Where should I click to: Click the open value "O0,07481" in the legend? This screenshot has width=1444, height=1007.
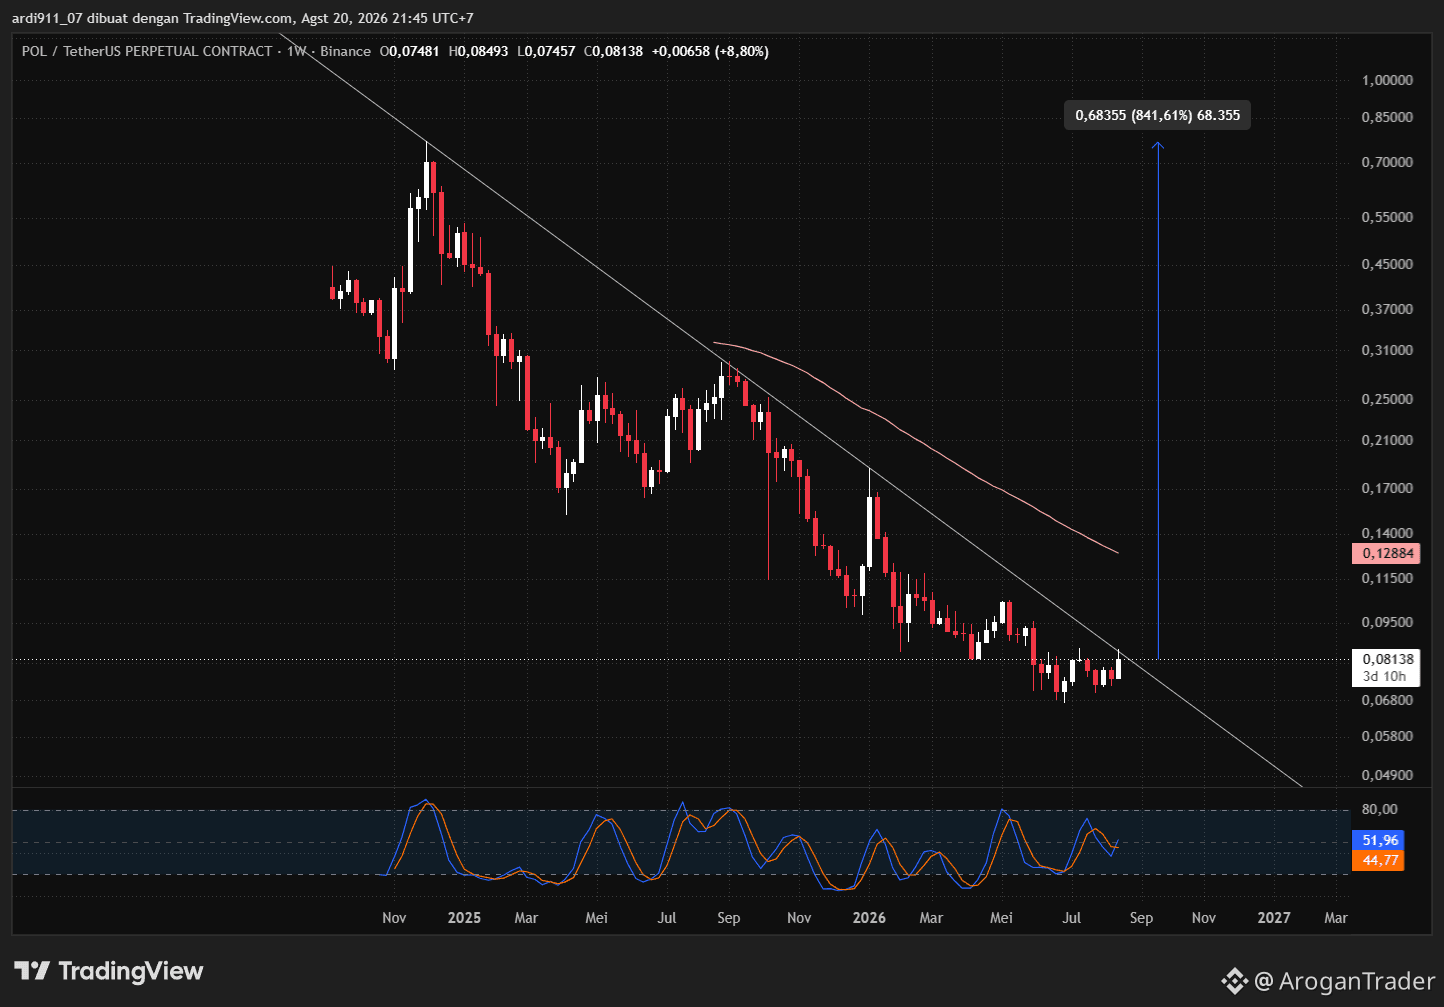point(410,51)
